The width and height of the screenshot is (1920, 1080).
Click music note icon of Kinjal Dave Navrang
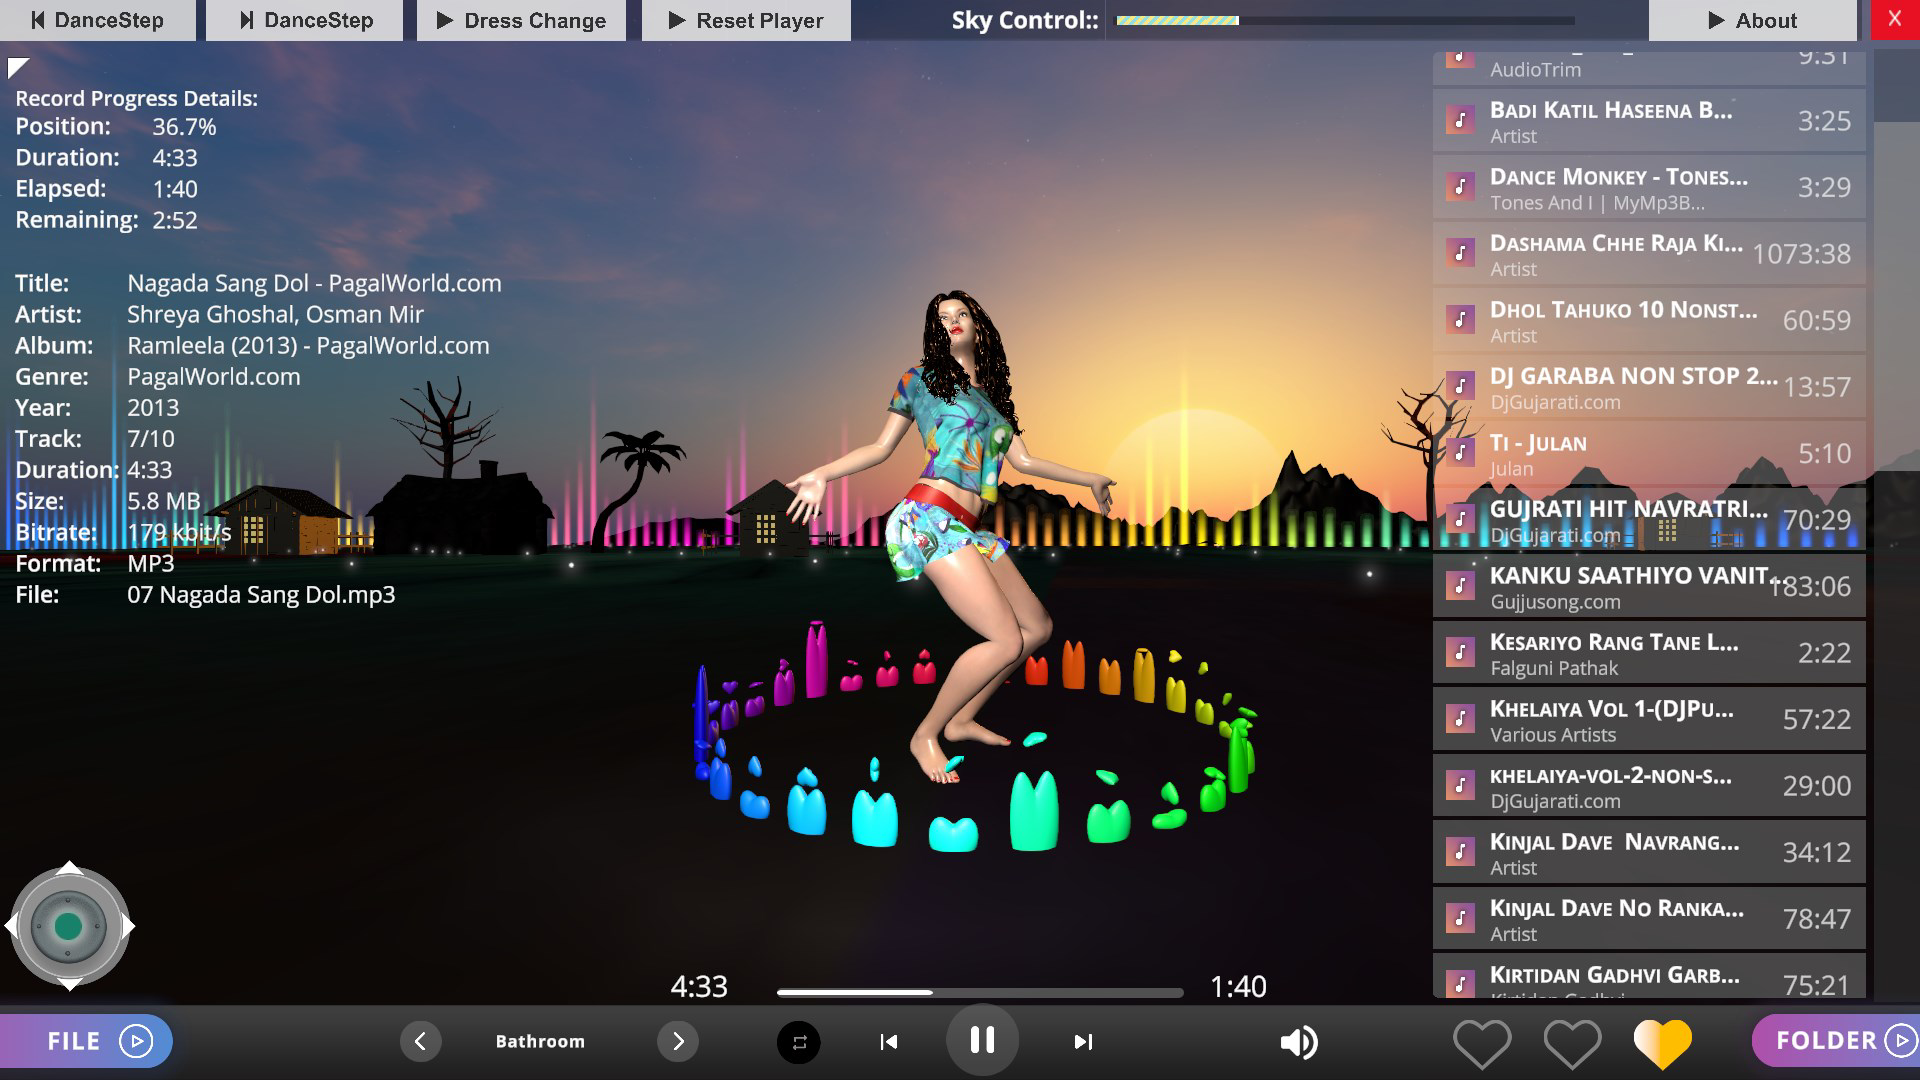tap(1460, 852)
